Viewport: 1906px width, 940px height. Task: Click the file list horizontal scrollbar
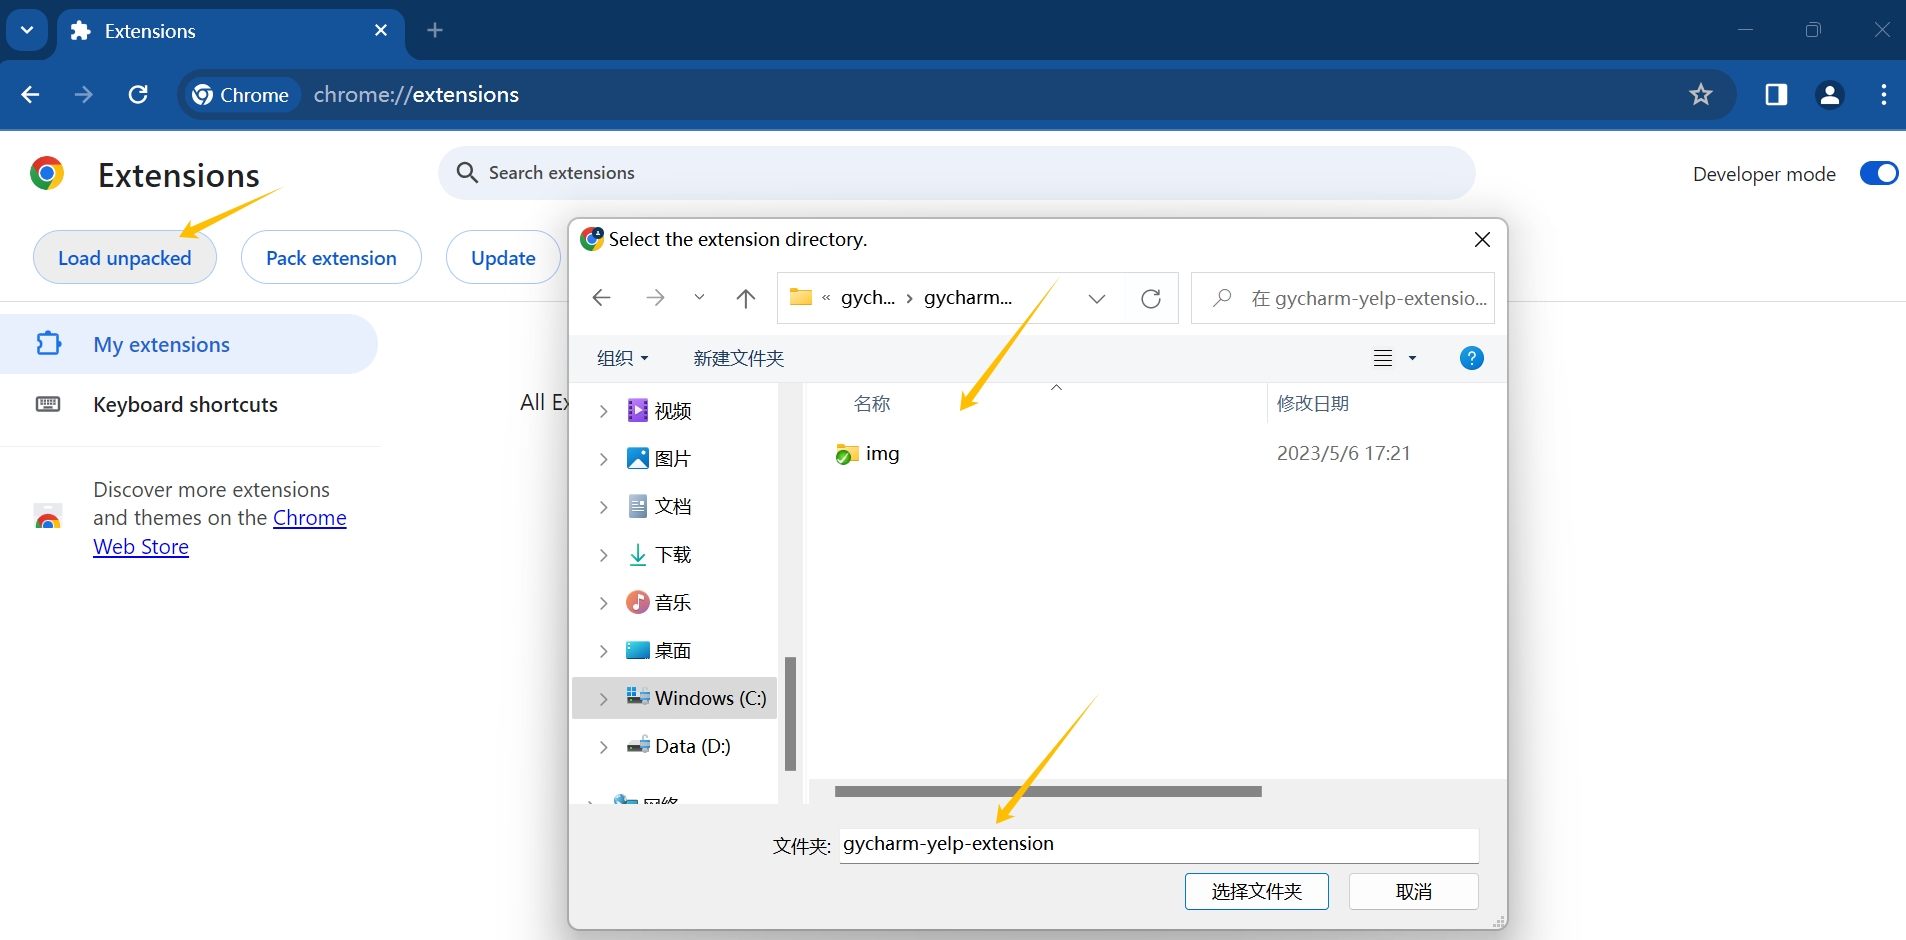[1048, 791]
